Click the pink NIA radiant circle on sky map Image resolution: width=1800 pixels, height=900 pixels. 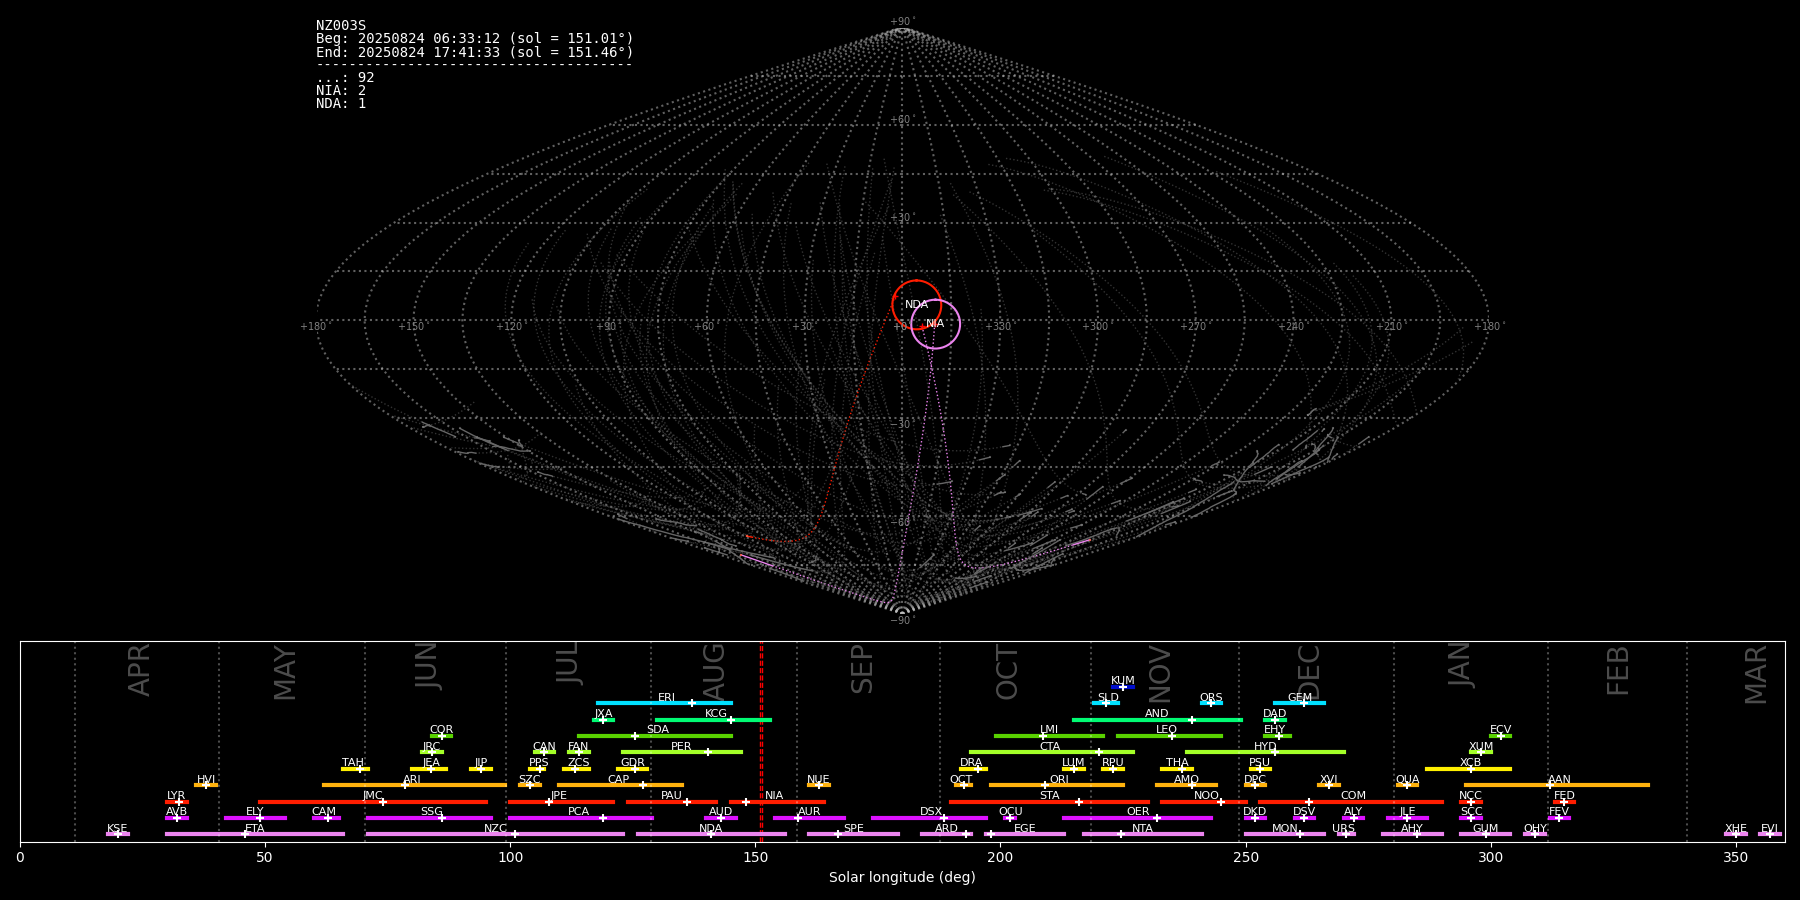[935, 324]
